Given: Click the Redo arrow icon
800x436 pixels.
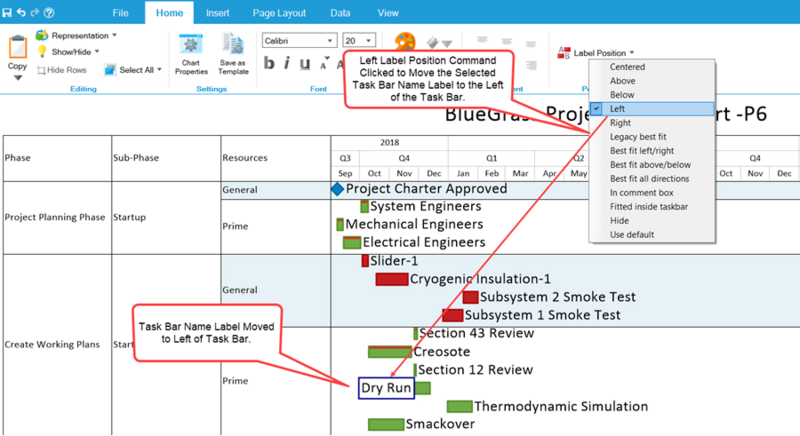Looking at the screenshot, I should coord(35,12).
